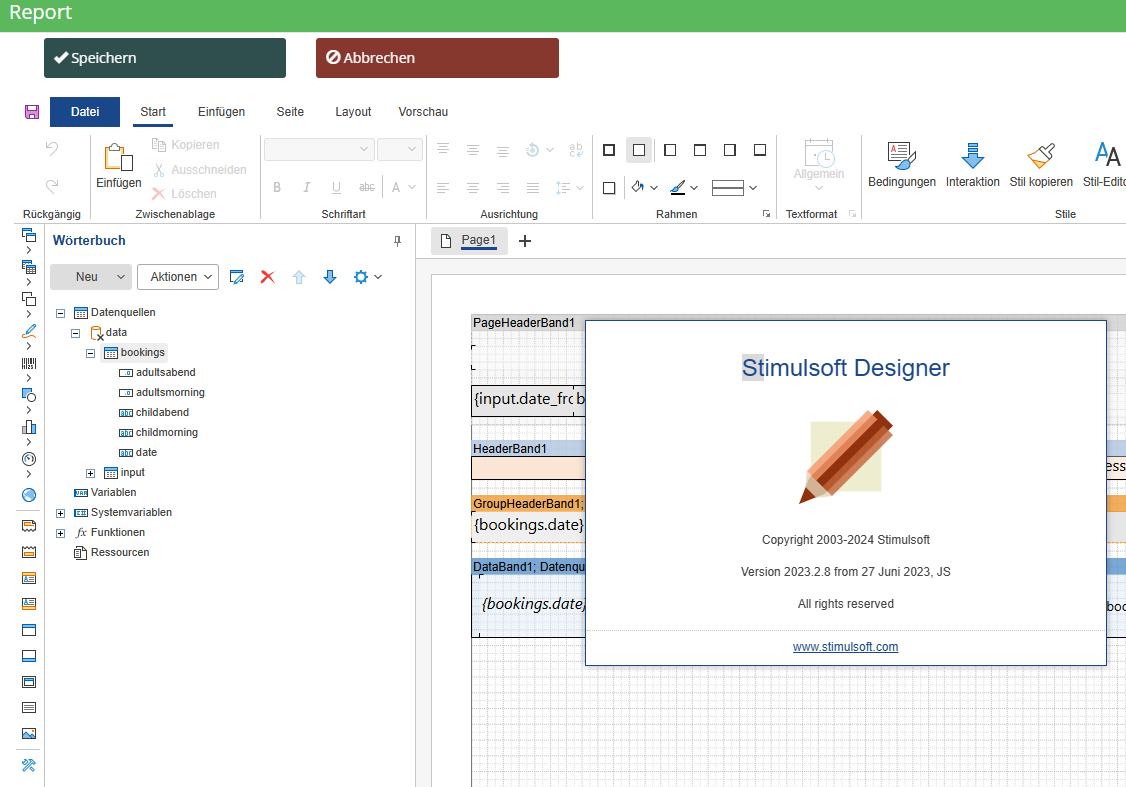Select the image component in toolbox
Viewport: 1126px width, 787px height.
(x=29, y=734)
